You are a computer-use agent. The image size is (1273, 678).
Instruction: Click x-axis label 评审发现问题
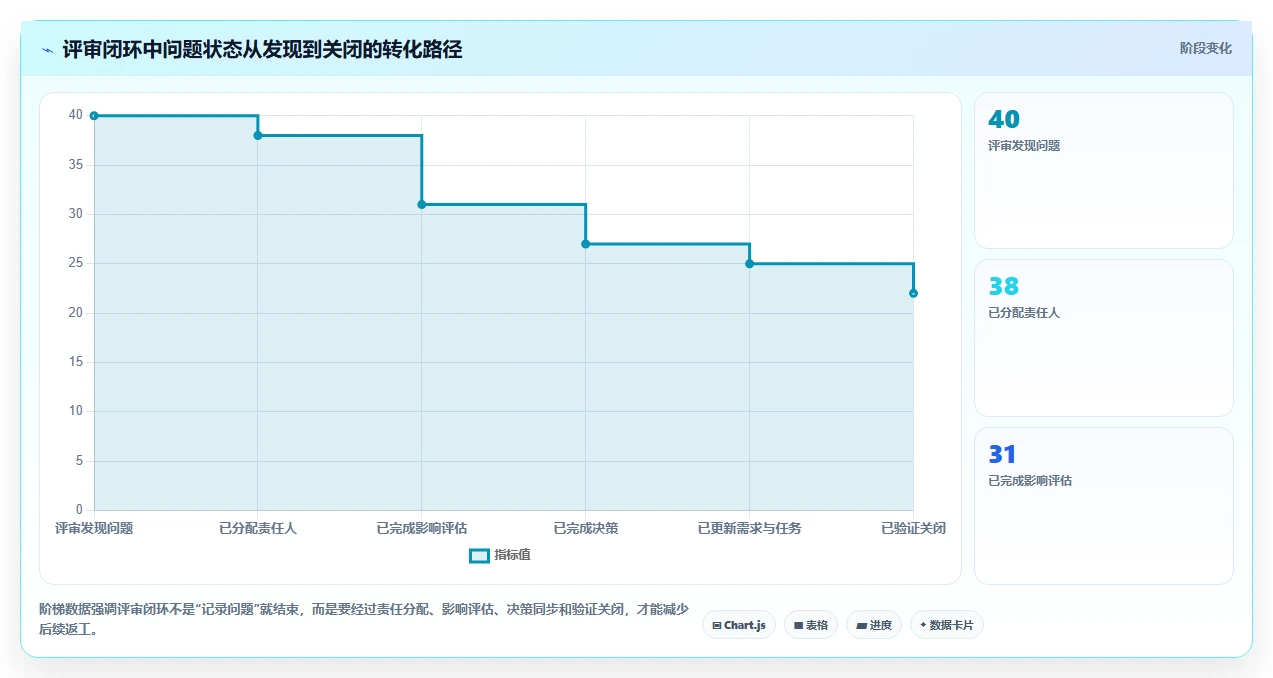94,528
